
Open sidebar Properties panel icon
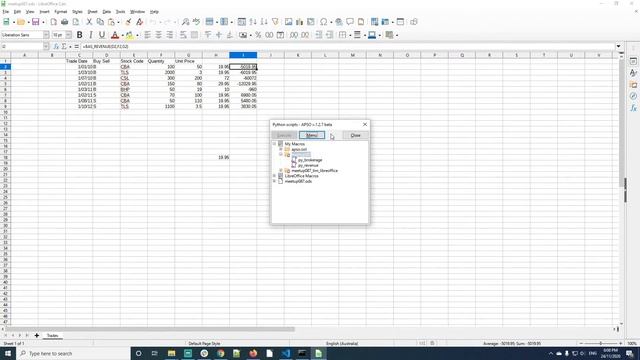pyautogui.click(x=633, y=61)
